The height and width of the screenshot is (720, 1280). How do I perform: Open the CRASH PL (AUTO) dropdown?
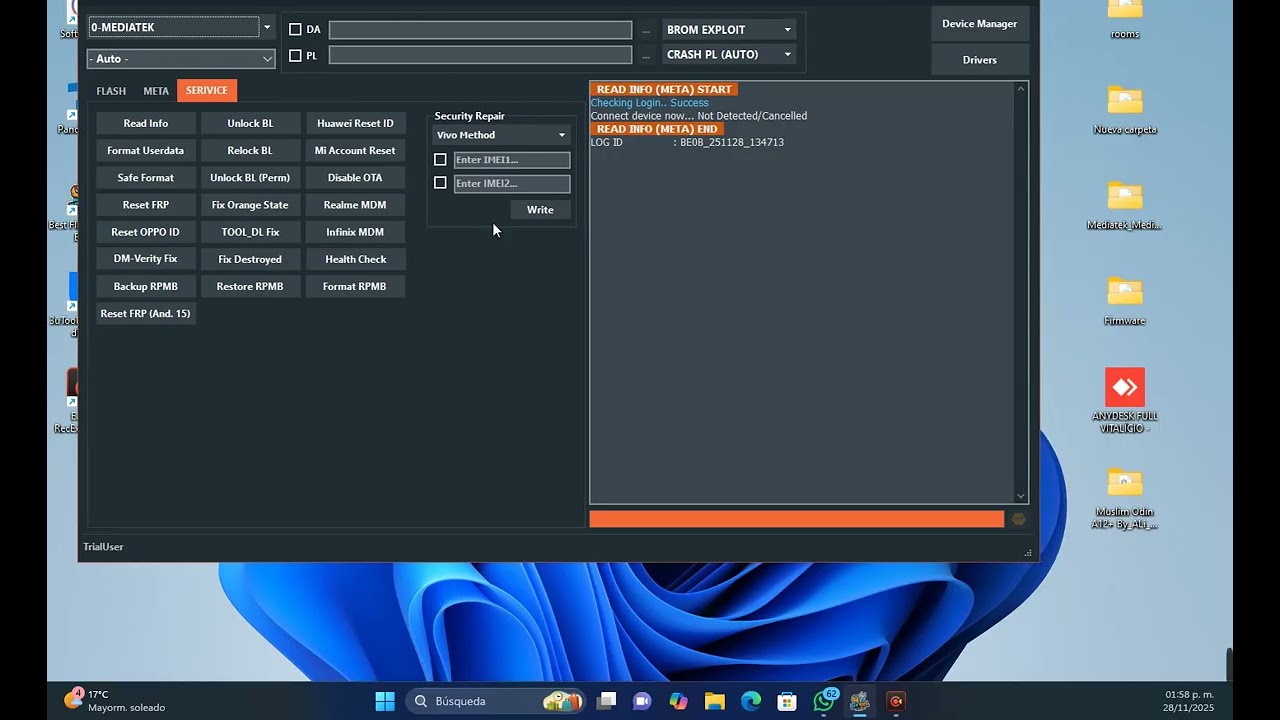tap(729, 55)
